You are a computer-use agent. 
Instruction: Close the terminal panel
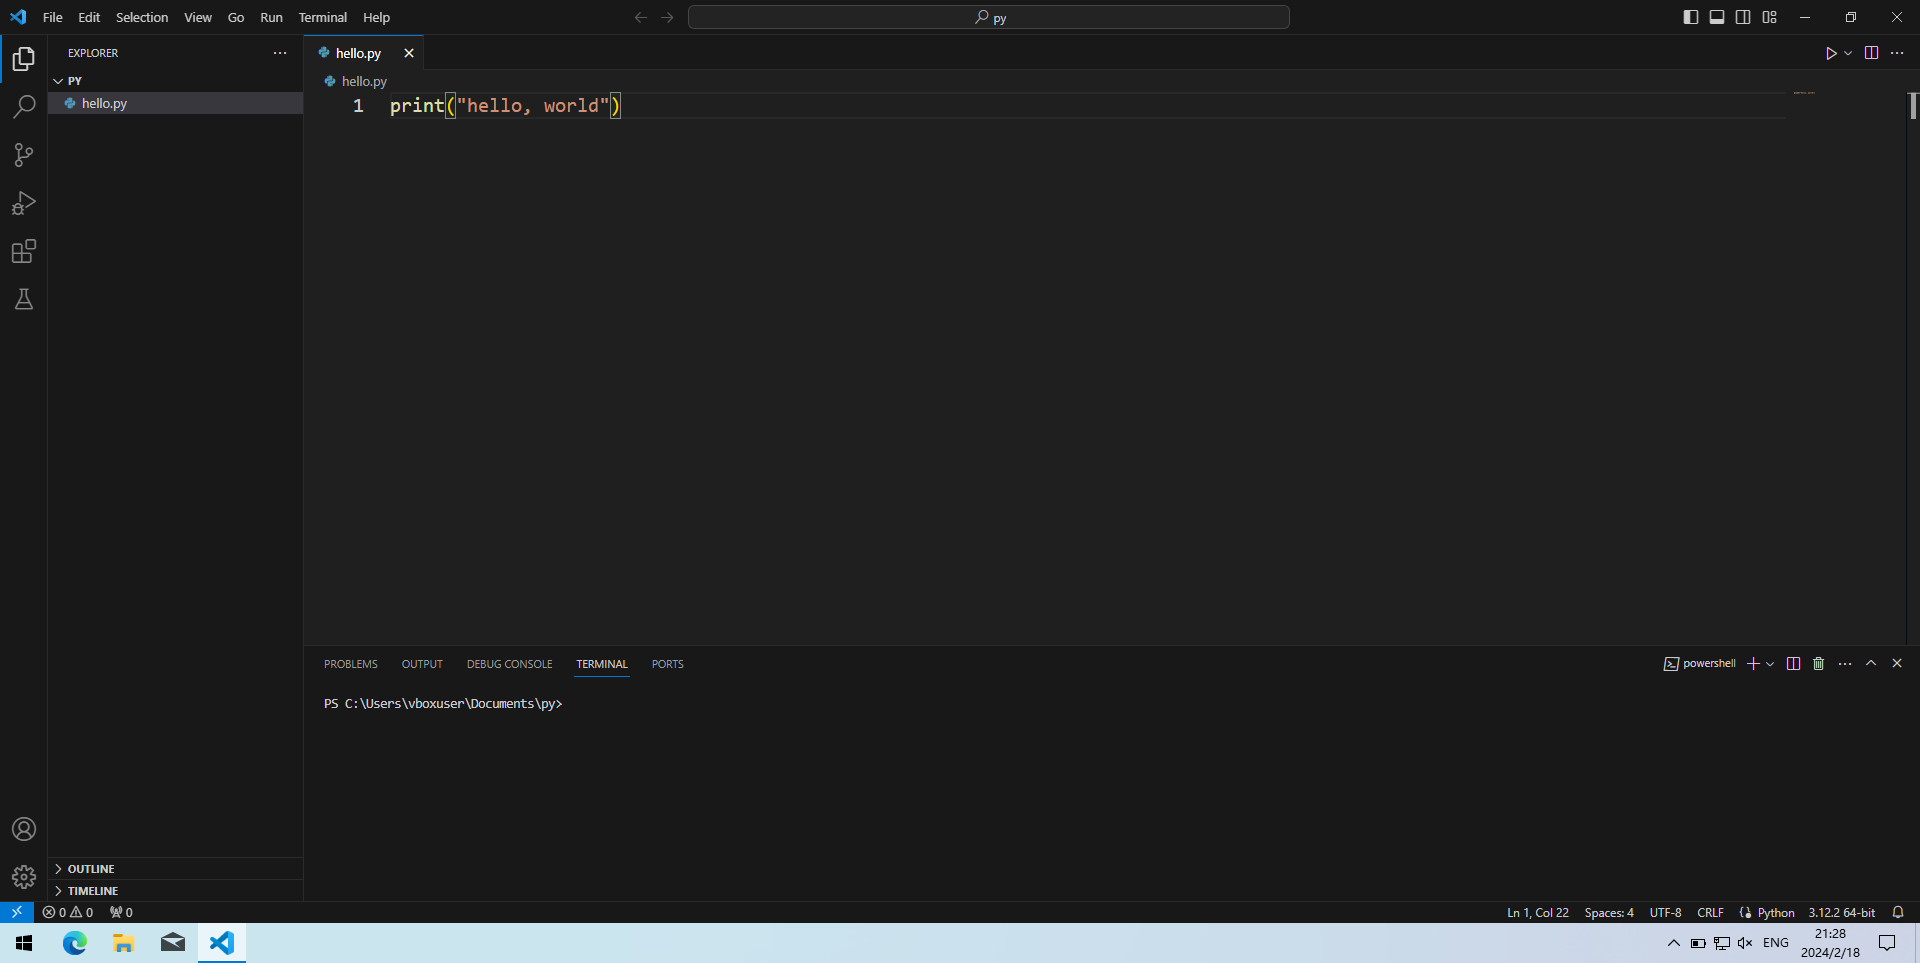click(1897, 663)
